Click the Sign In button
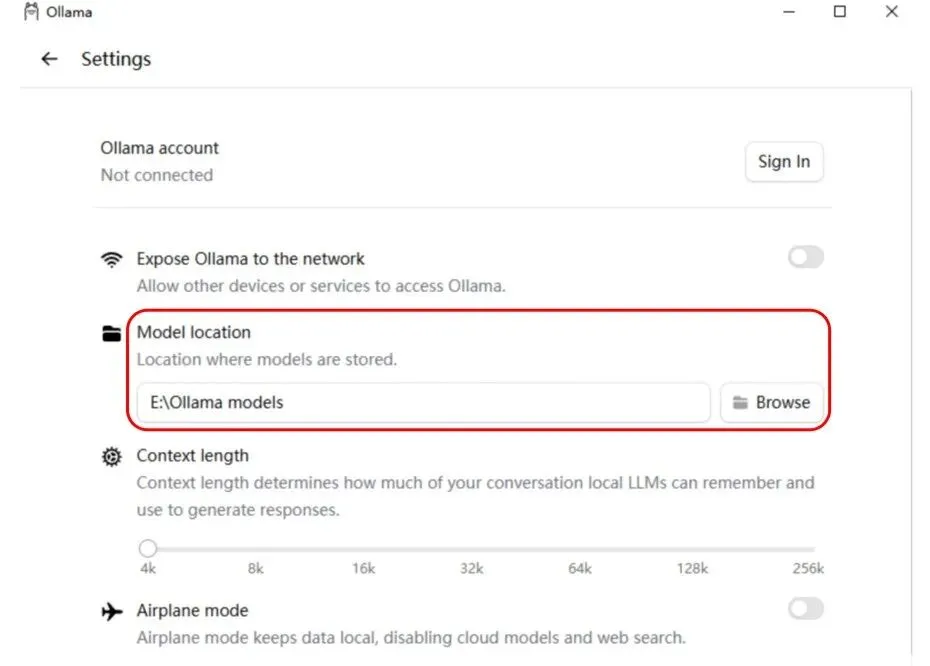 click(x=784, y=162)
